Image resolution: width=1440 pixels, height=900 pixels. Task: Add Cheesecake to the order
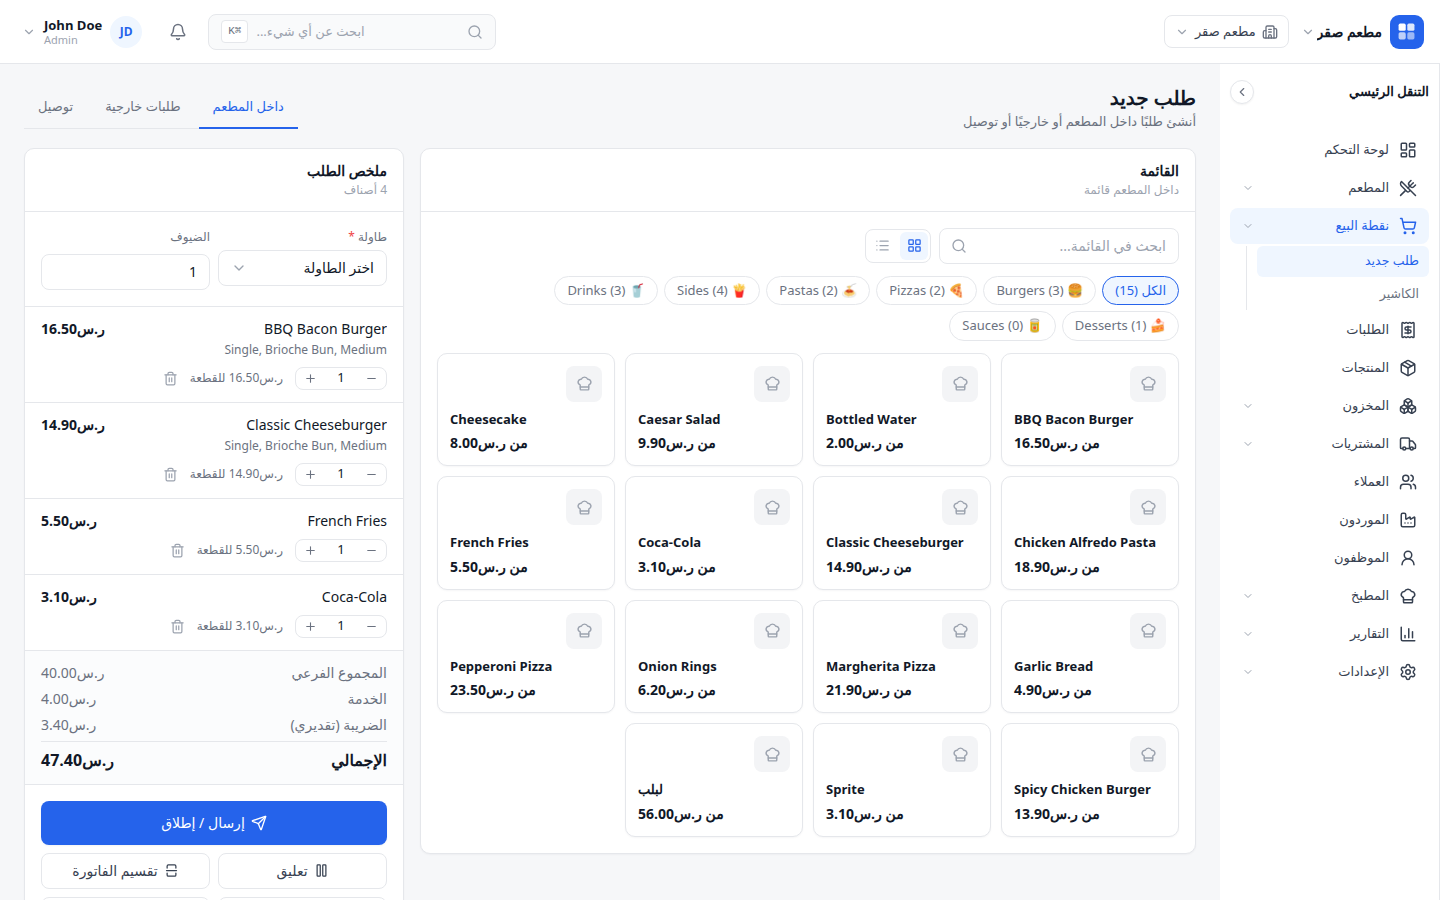(x=526, y=410)
